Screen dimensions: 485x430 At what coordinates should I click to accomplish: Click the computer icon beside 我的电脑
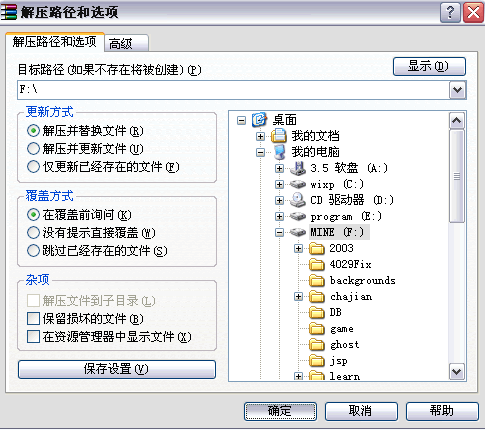point(279,152)
